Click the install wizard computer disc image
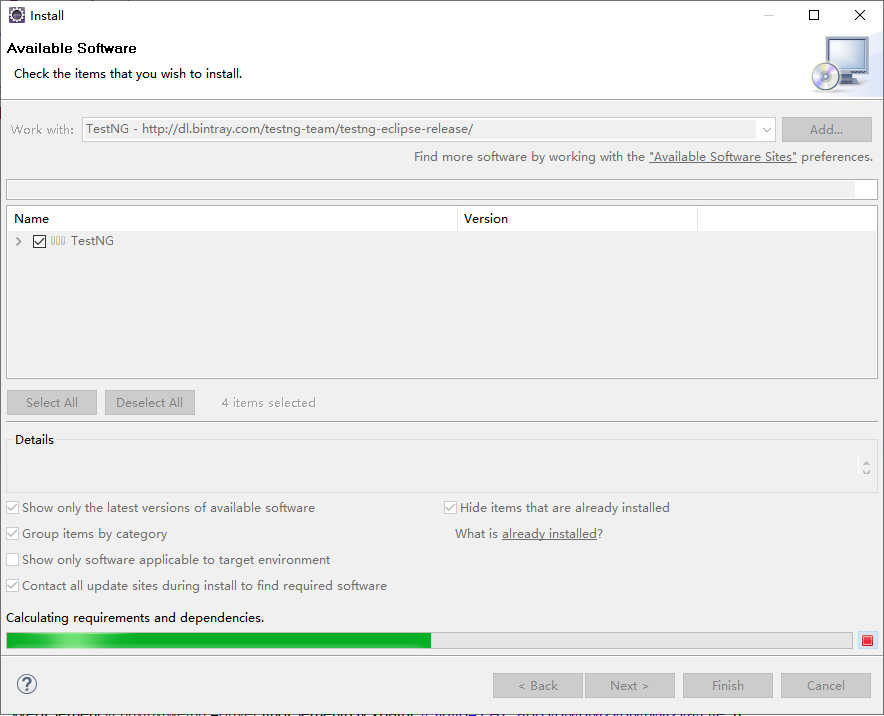The width and height of the screenshot is (884, 716). point(842,64)
